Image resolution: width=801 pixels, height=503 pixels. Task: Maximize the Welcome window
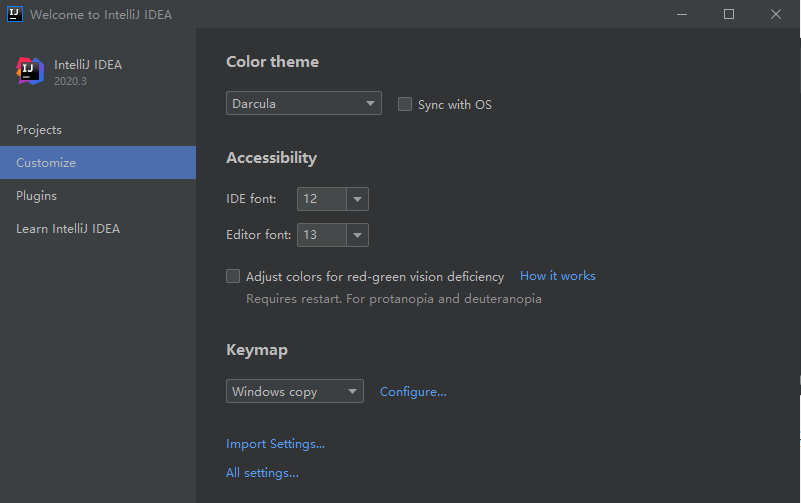coord(729,14)
